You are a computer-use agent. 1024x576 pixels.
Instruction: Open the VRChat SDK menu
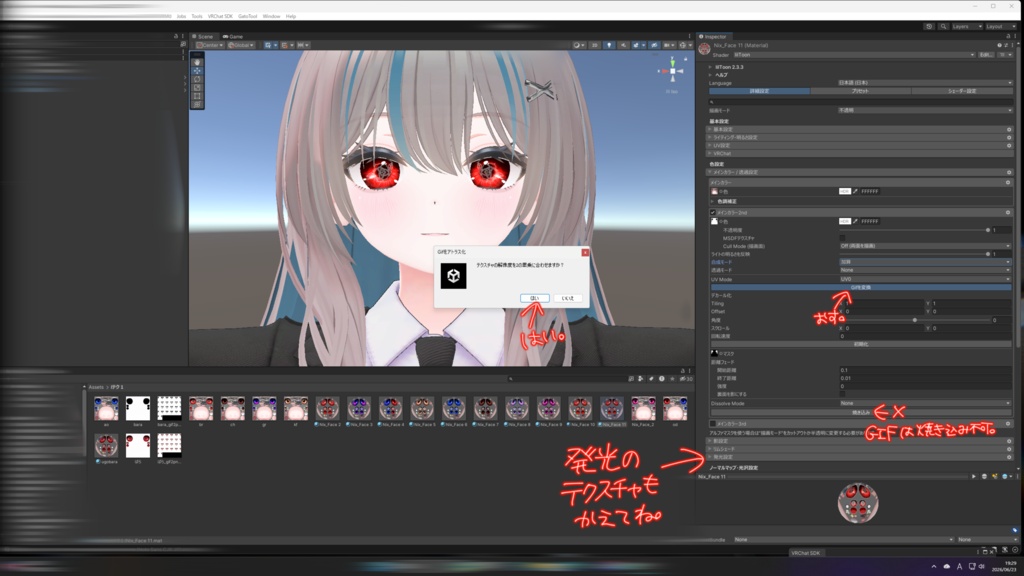click(220, 16)
